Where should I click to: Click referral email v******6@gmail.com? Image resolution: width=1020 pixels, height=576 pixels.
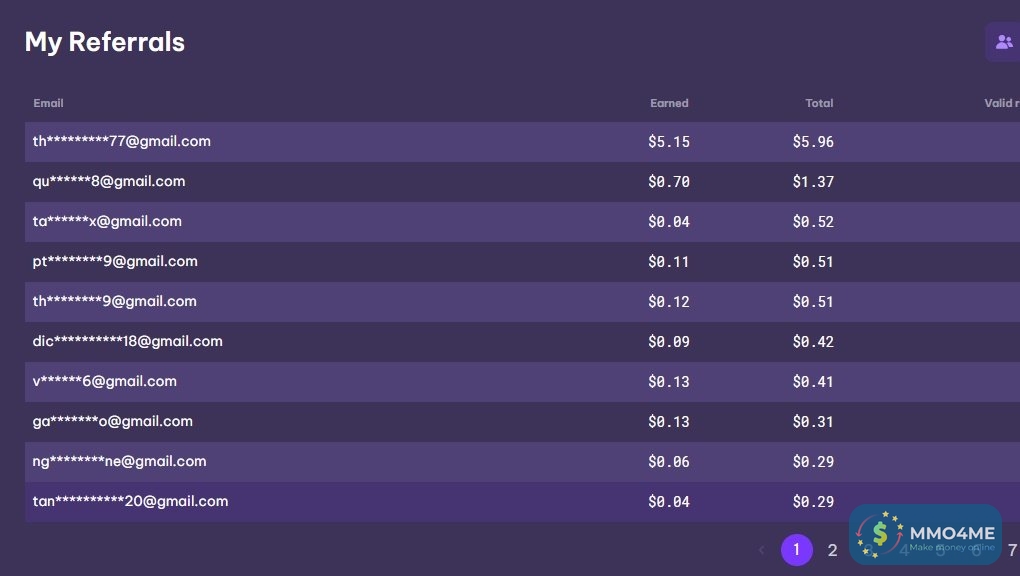[105, 382]
